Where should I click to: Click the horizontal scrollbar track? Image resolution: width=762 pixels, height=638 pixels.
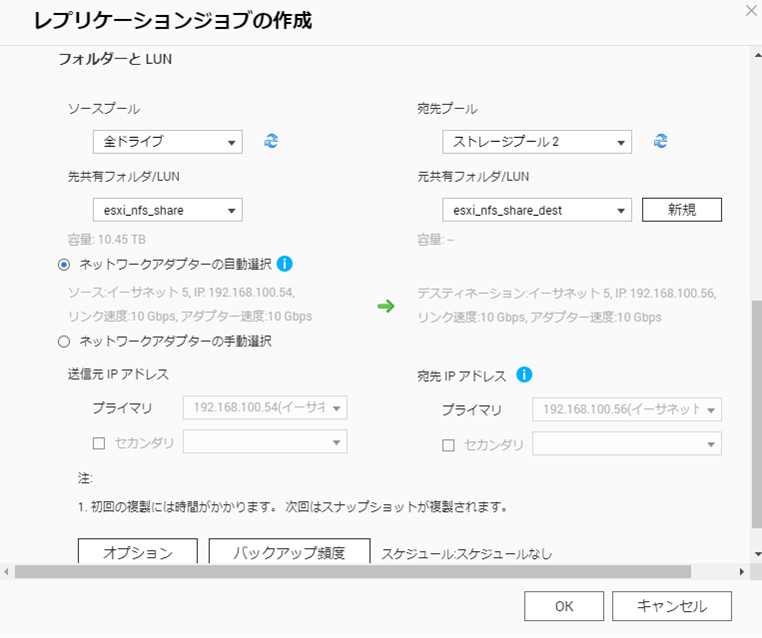[715, 572]
